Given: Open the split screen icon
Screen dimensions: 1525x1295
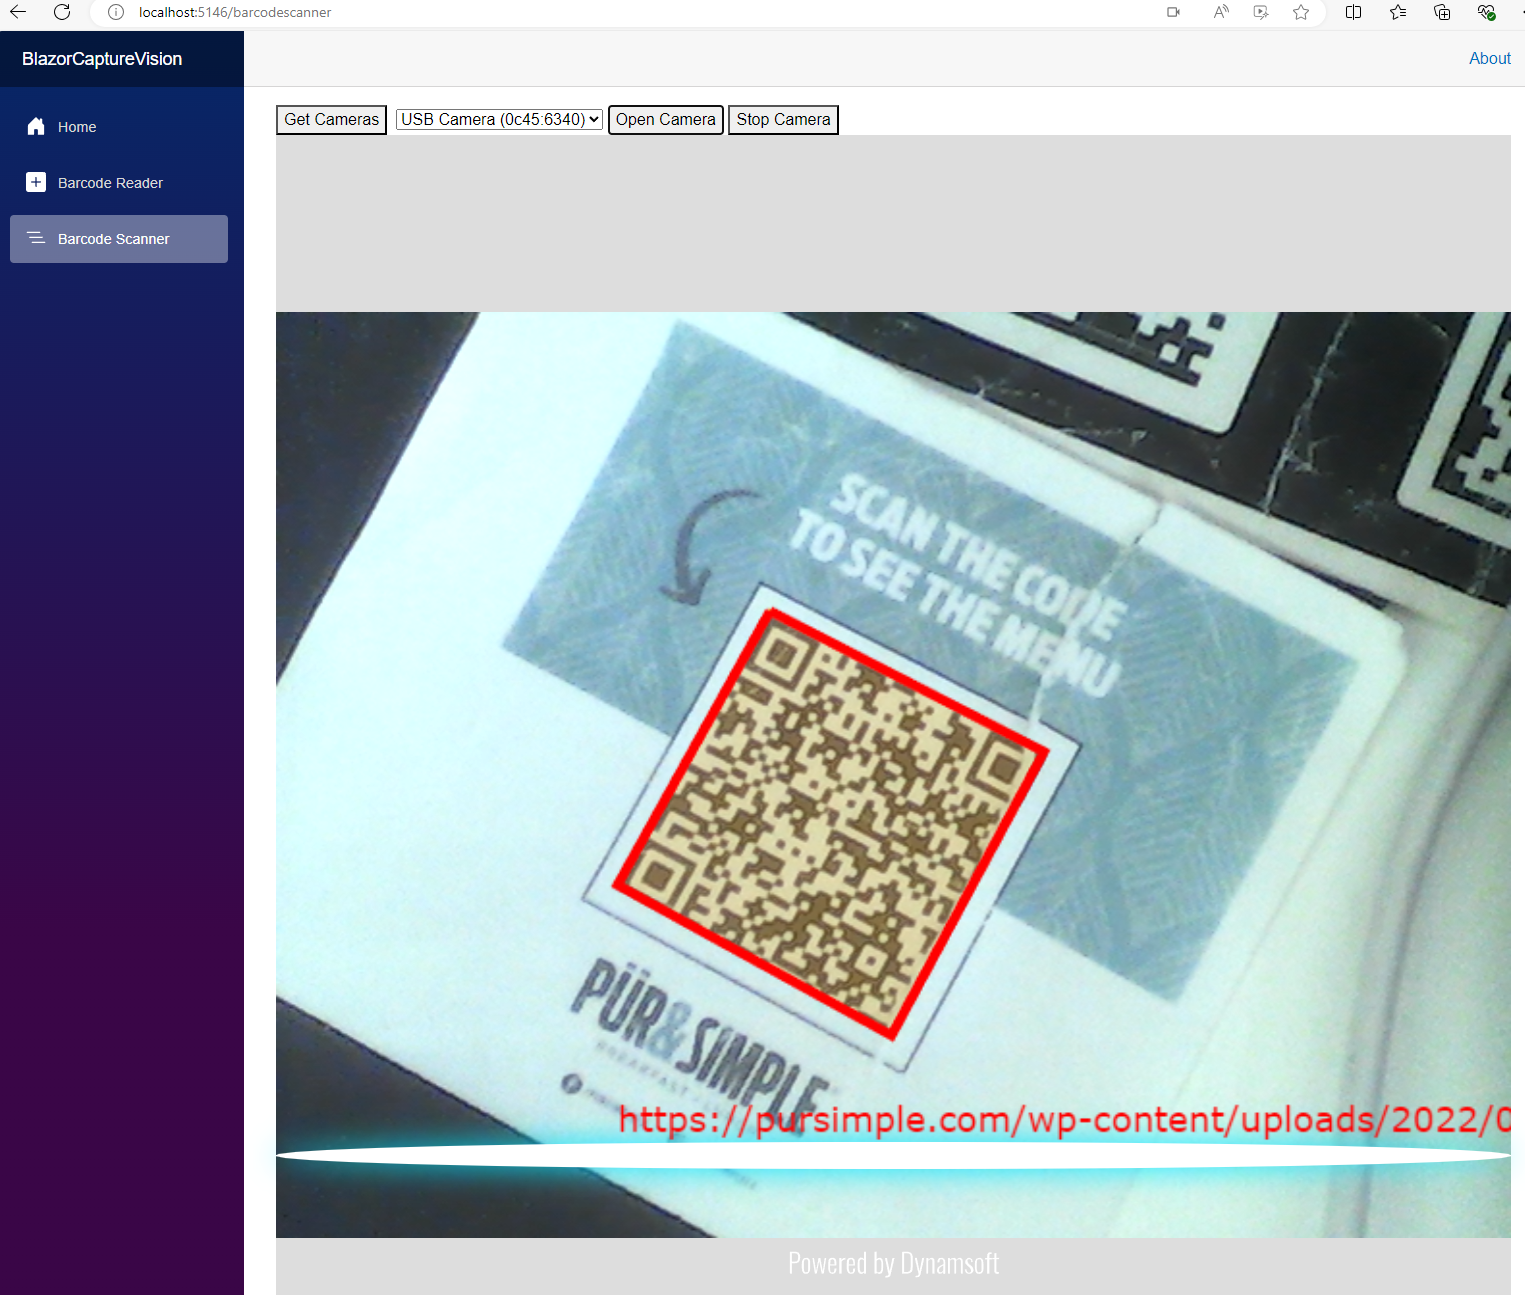Looking at the screenshot, I should click(1353, 12).
